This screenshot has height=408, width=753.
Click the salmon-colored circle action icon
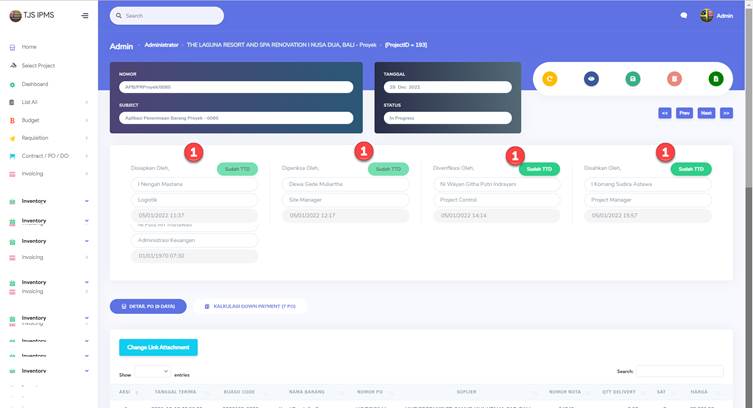(x=674, y=79)
